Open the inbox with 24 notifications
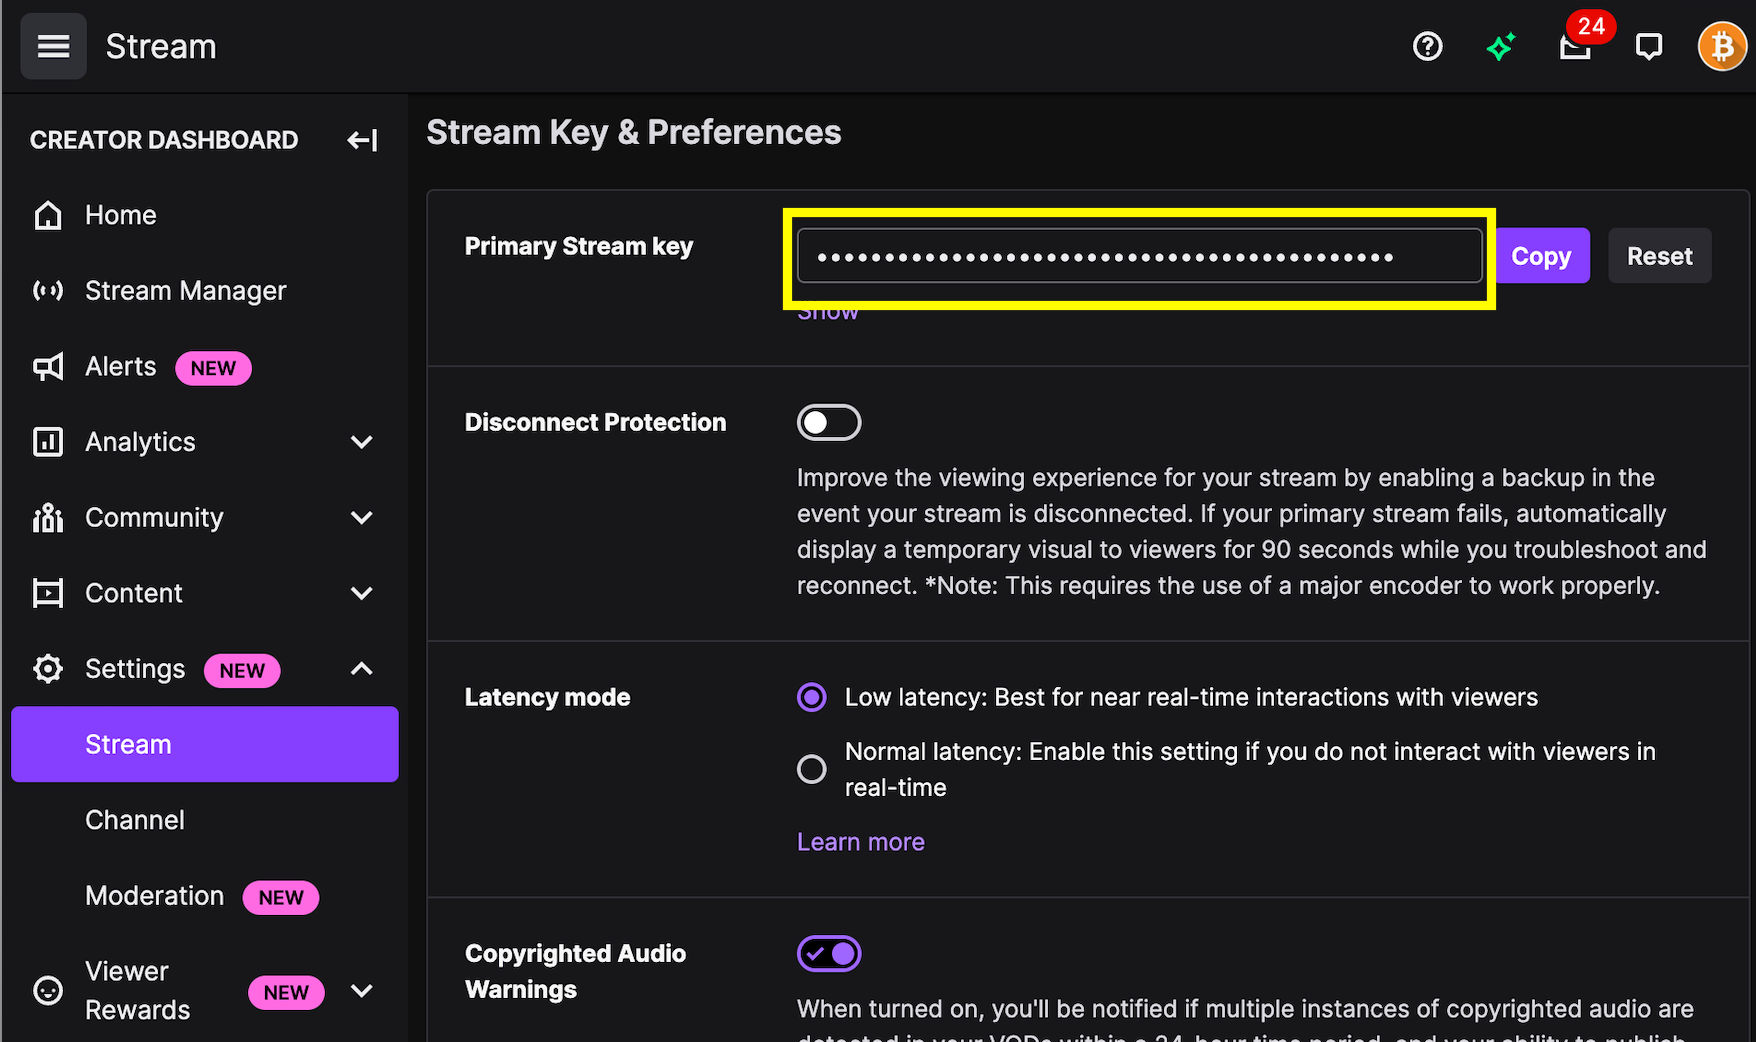 coord(1575,46)
